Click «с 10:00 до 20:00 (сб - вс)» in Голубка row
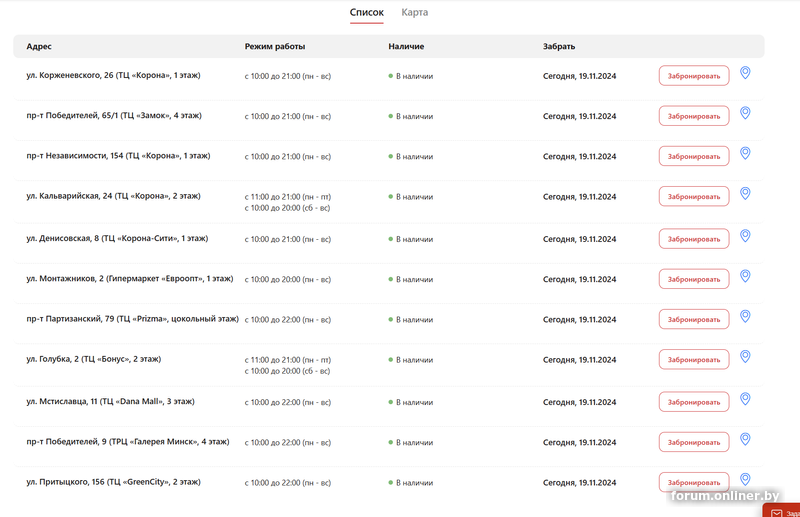Image resolution: width=800 pixels, height=517 pixels. tap(287, 372)
